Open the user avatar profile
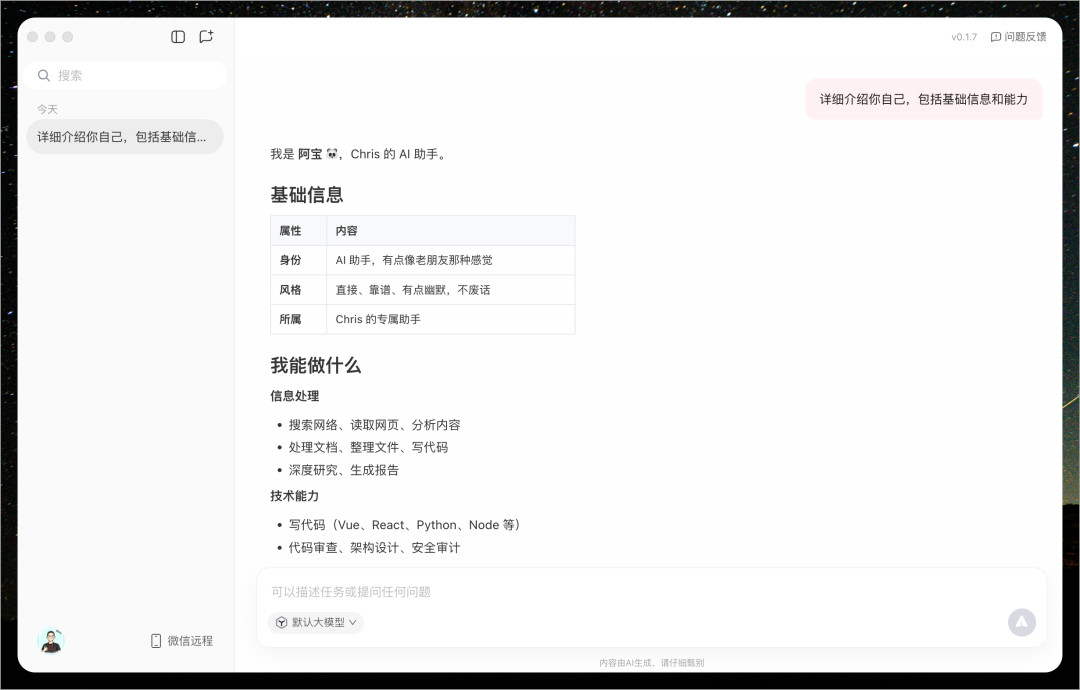 point(50,641)
